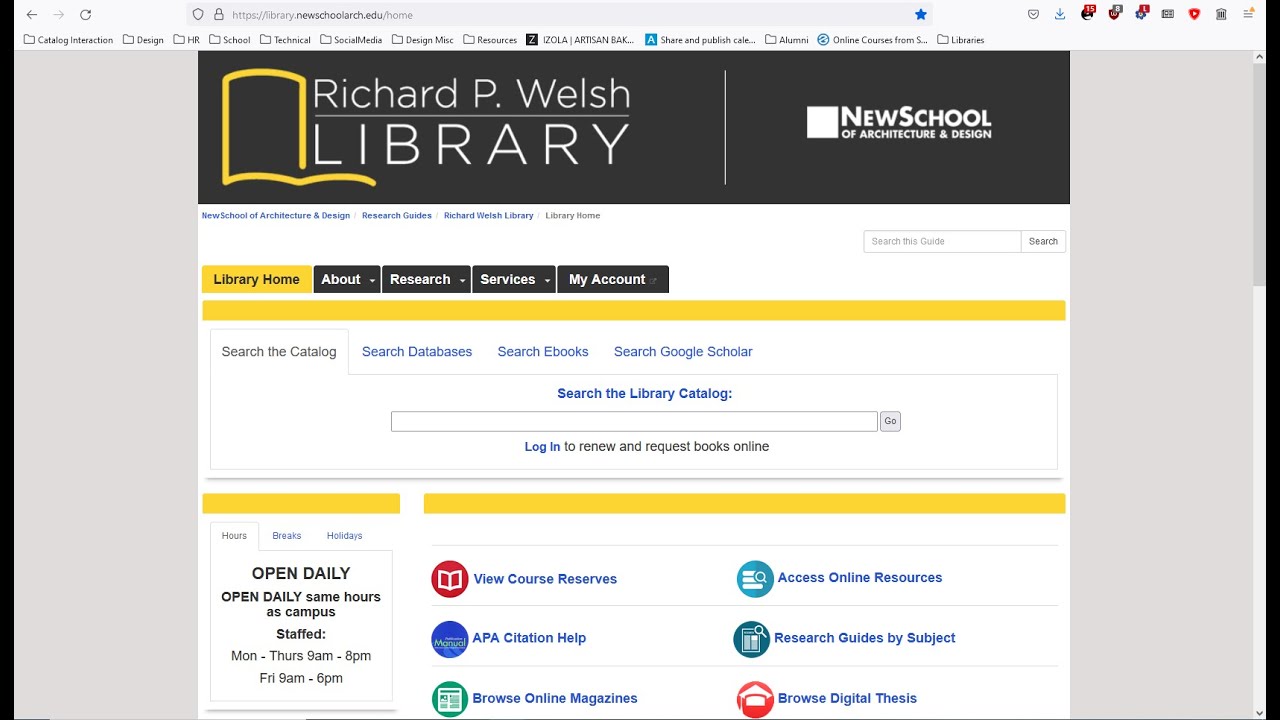Switch to the Search Google Scholar tab
Viewport: 1280px width, 720px height.
683,352
